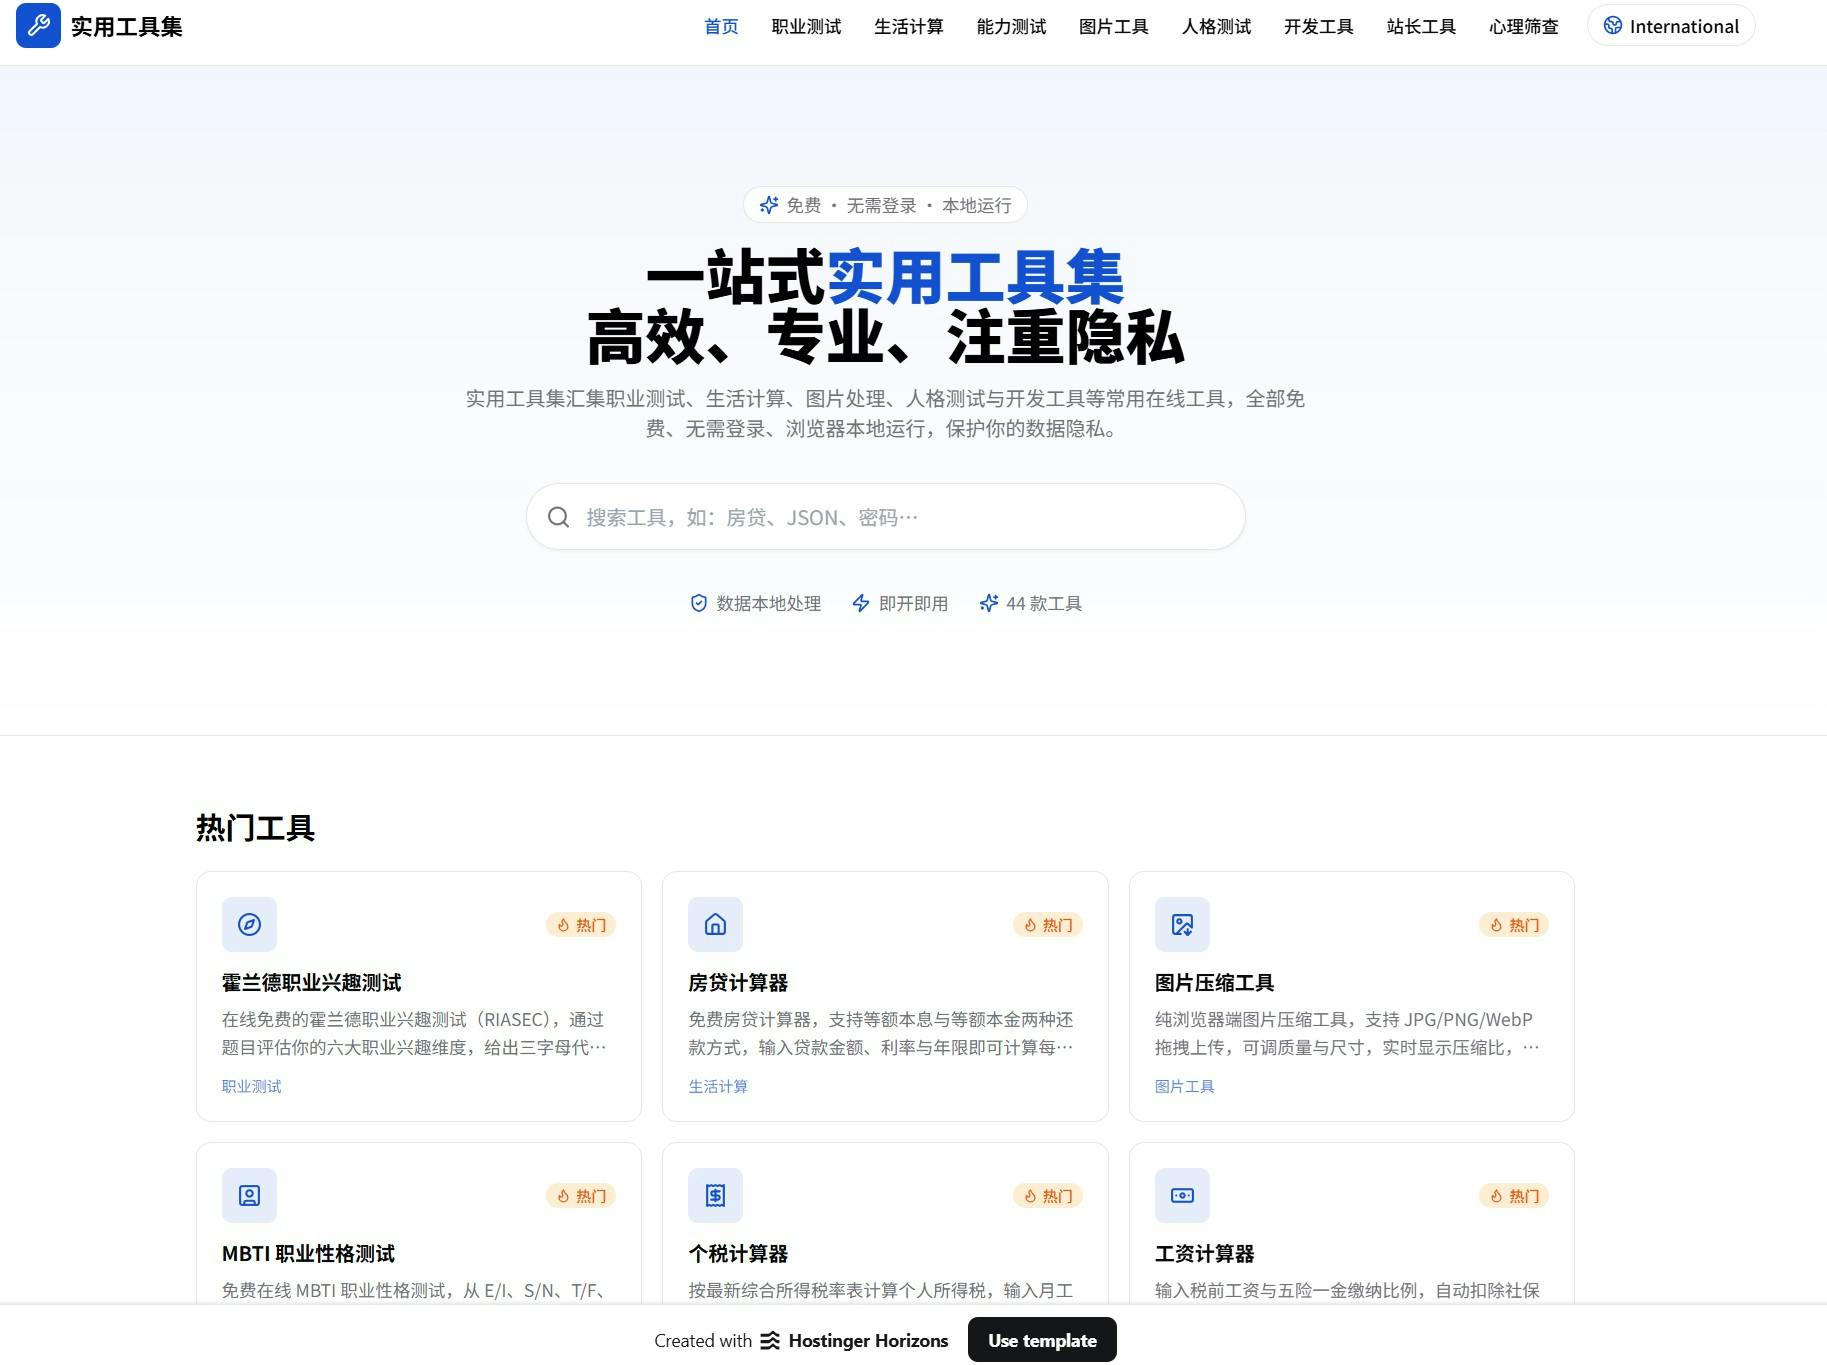Open the 站长工具 menu item

coord(1421,27)
